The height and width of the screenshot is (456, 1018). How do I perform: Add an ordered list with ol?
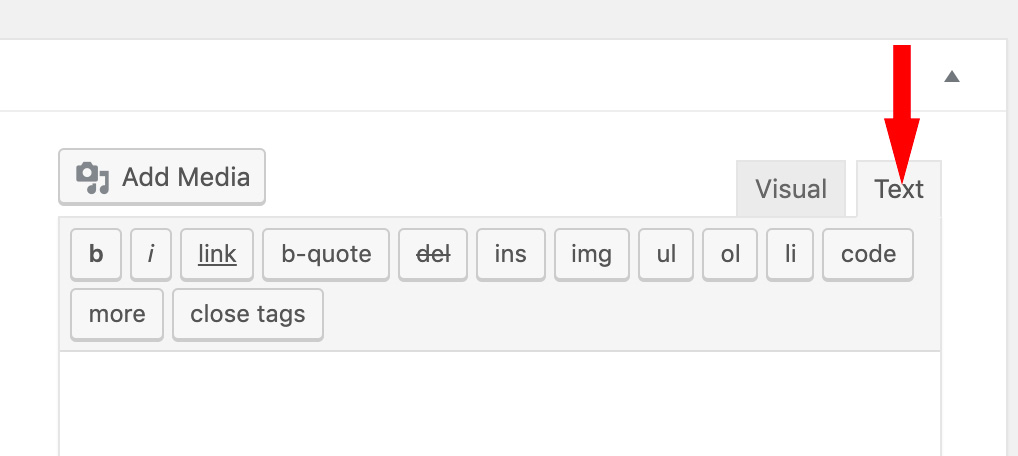click(x=731, y=254)
